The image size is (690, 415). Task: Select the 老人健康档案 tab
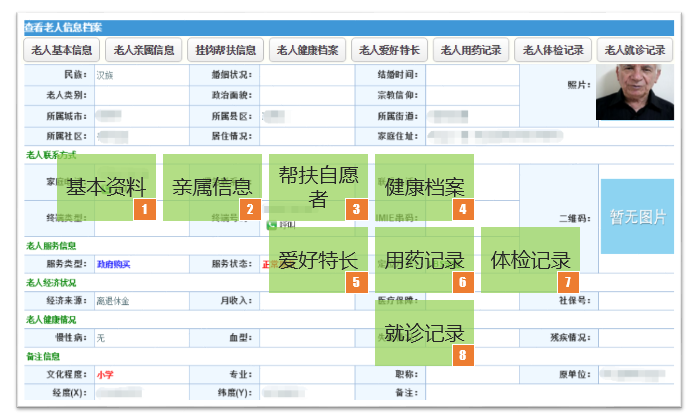307,50
